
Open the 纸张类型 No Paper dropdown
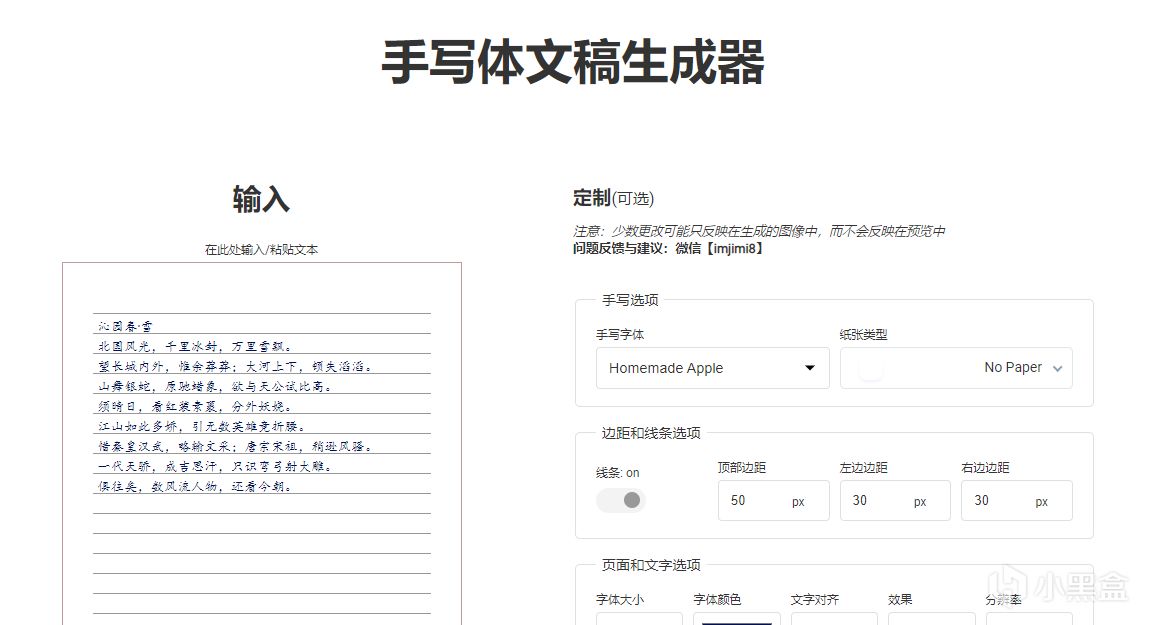point(956,368)
